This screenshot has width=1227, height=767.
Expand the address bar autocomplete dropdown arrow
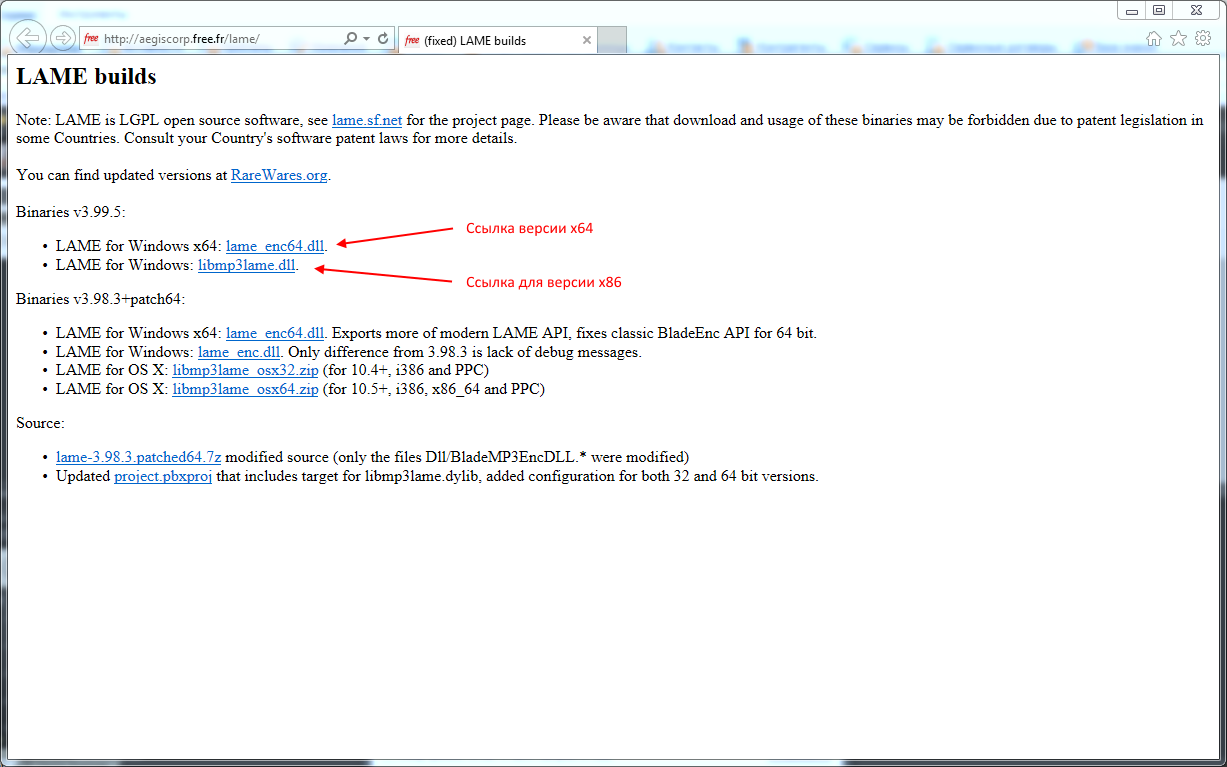coord(367,39)
